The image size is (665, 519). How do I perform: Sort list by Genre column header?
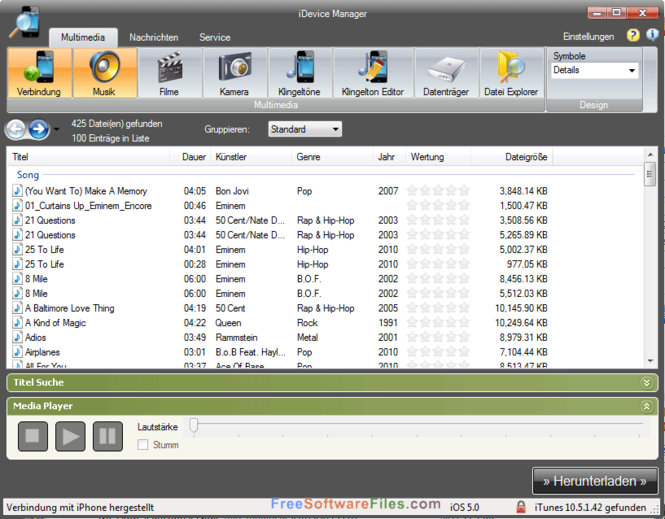[332, 157]
